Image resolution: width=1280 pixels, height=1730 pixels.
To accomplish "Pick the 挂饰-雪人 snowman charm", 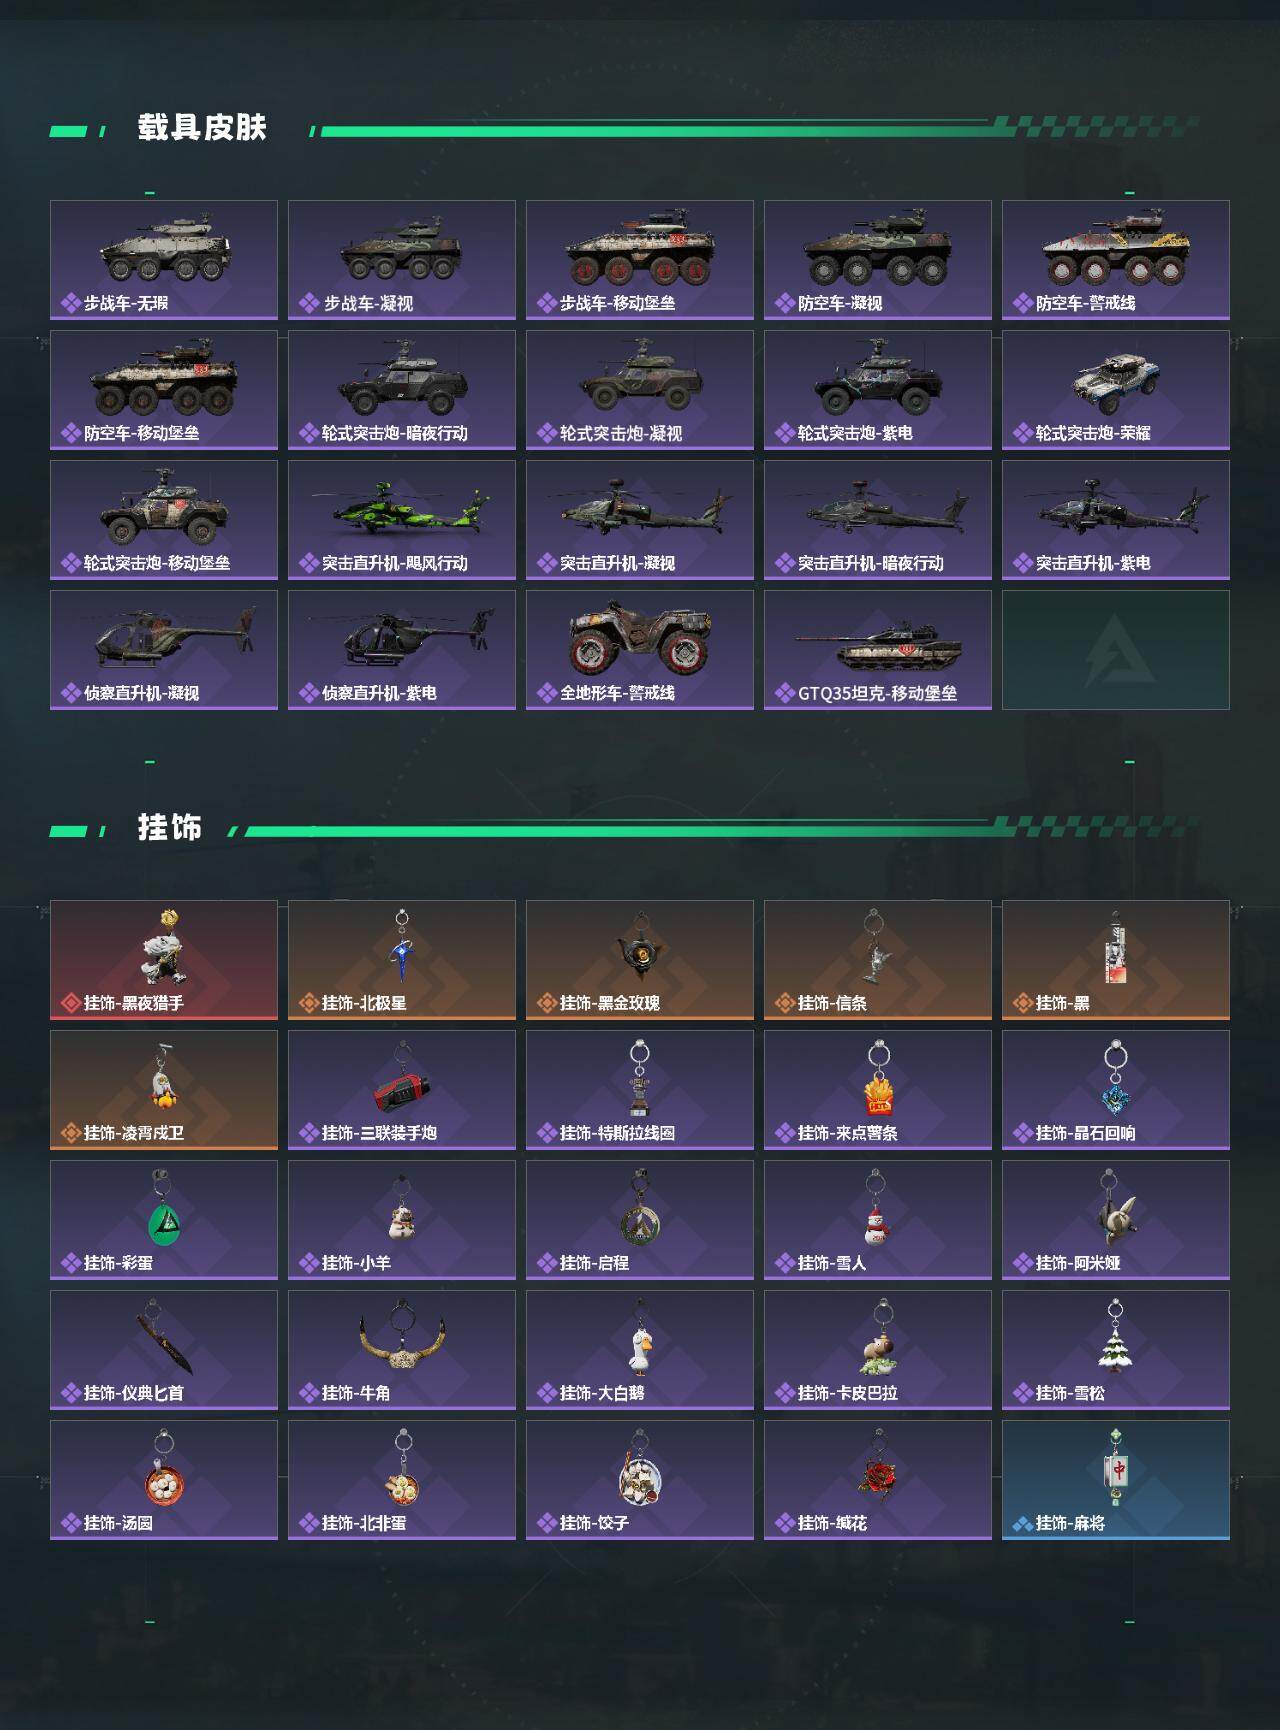I will tap(878, 1220).
